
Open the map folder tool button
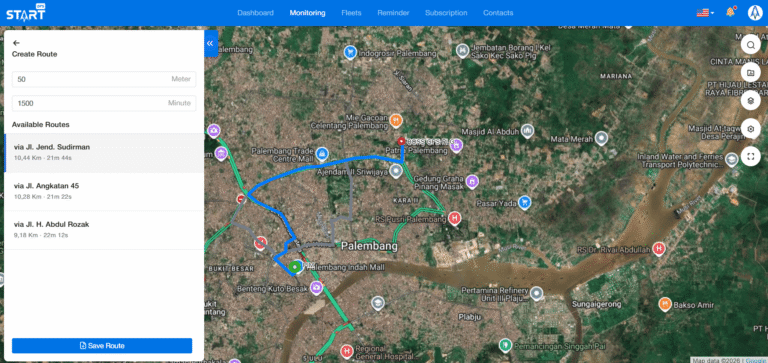750,73
